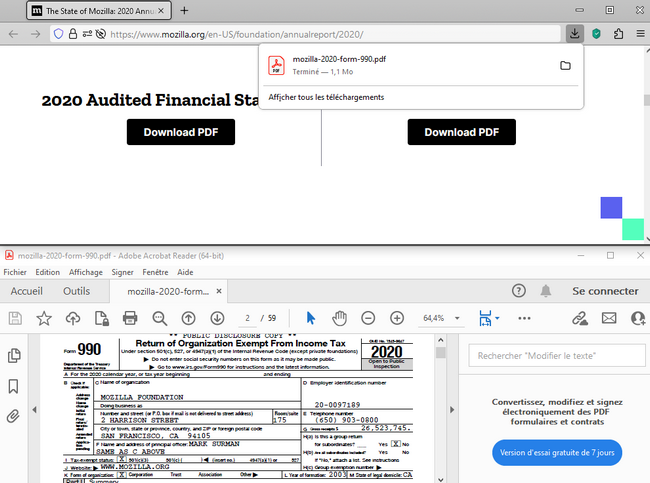Screen dimensions: 650x483
Task: Click the PDF document vertical scrollbar thumb
Action: tap(441, 353)
